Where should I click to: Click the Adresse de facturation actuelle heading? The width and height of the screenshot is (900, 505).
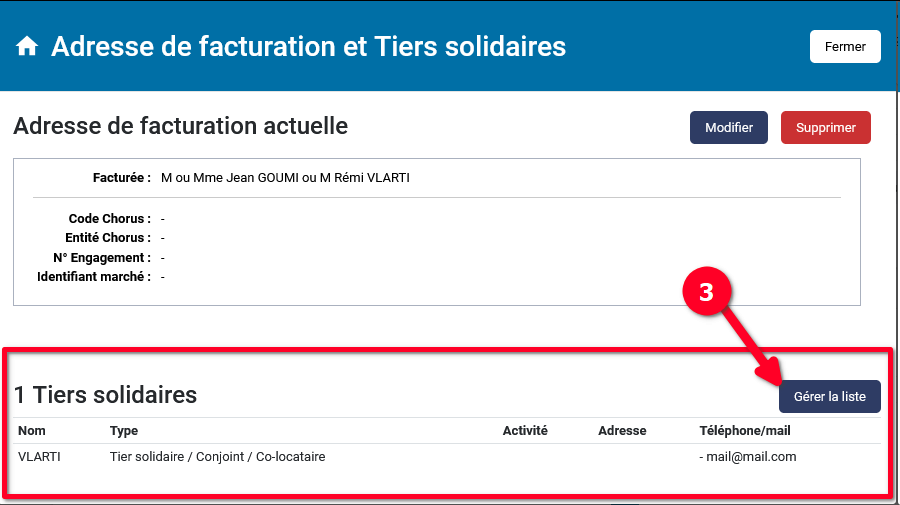181,126
